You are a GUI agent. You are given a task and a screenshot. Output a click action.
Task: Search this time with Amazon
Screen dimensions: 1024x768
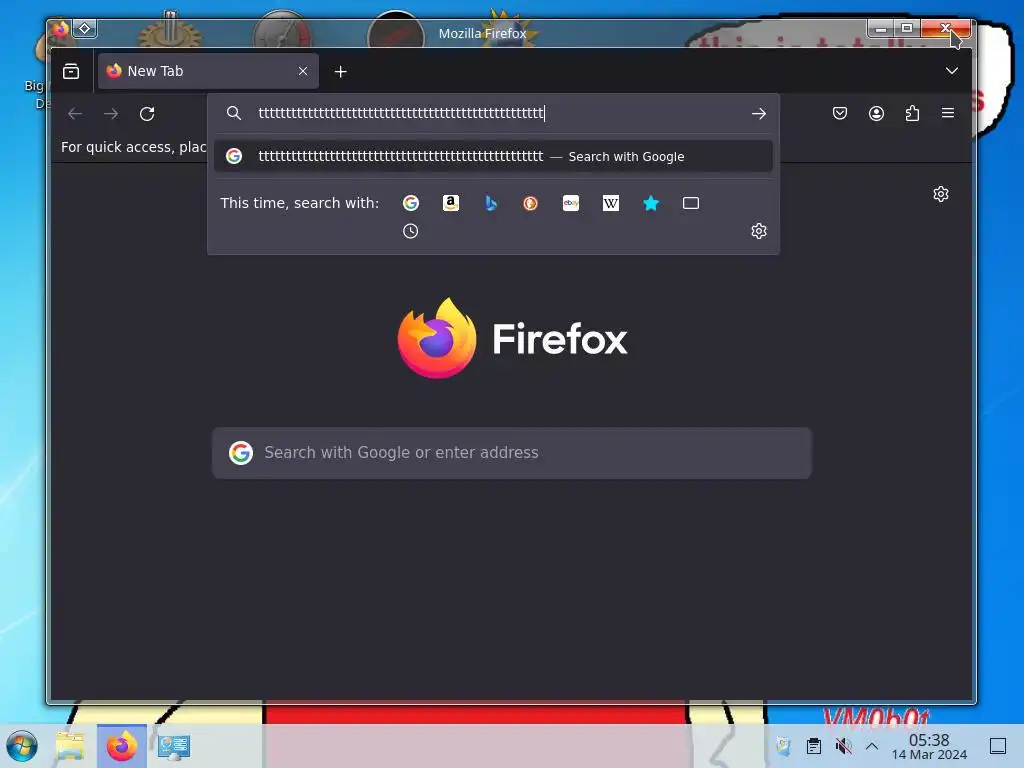pyautogui.click(x=451, y=203)
